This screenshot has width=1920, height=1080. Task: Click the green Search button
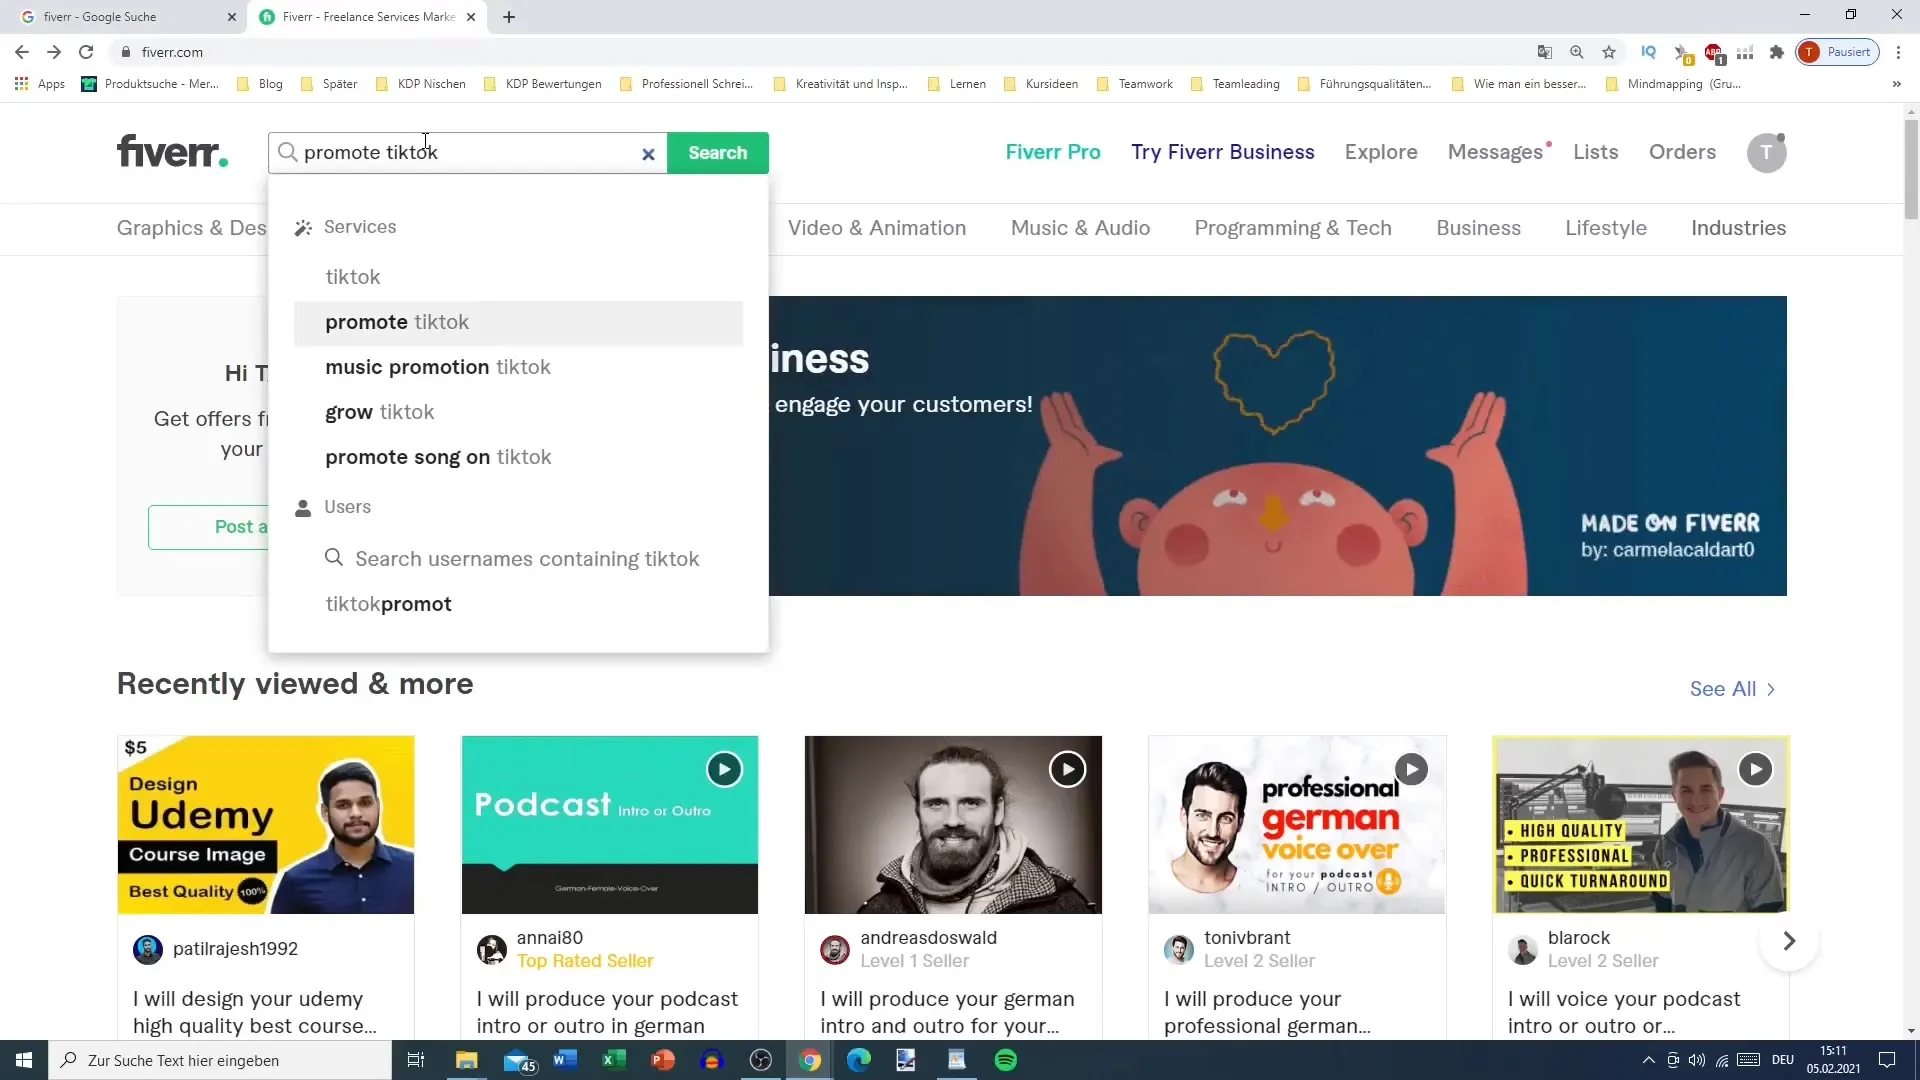tap(718, 153)
